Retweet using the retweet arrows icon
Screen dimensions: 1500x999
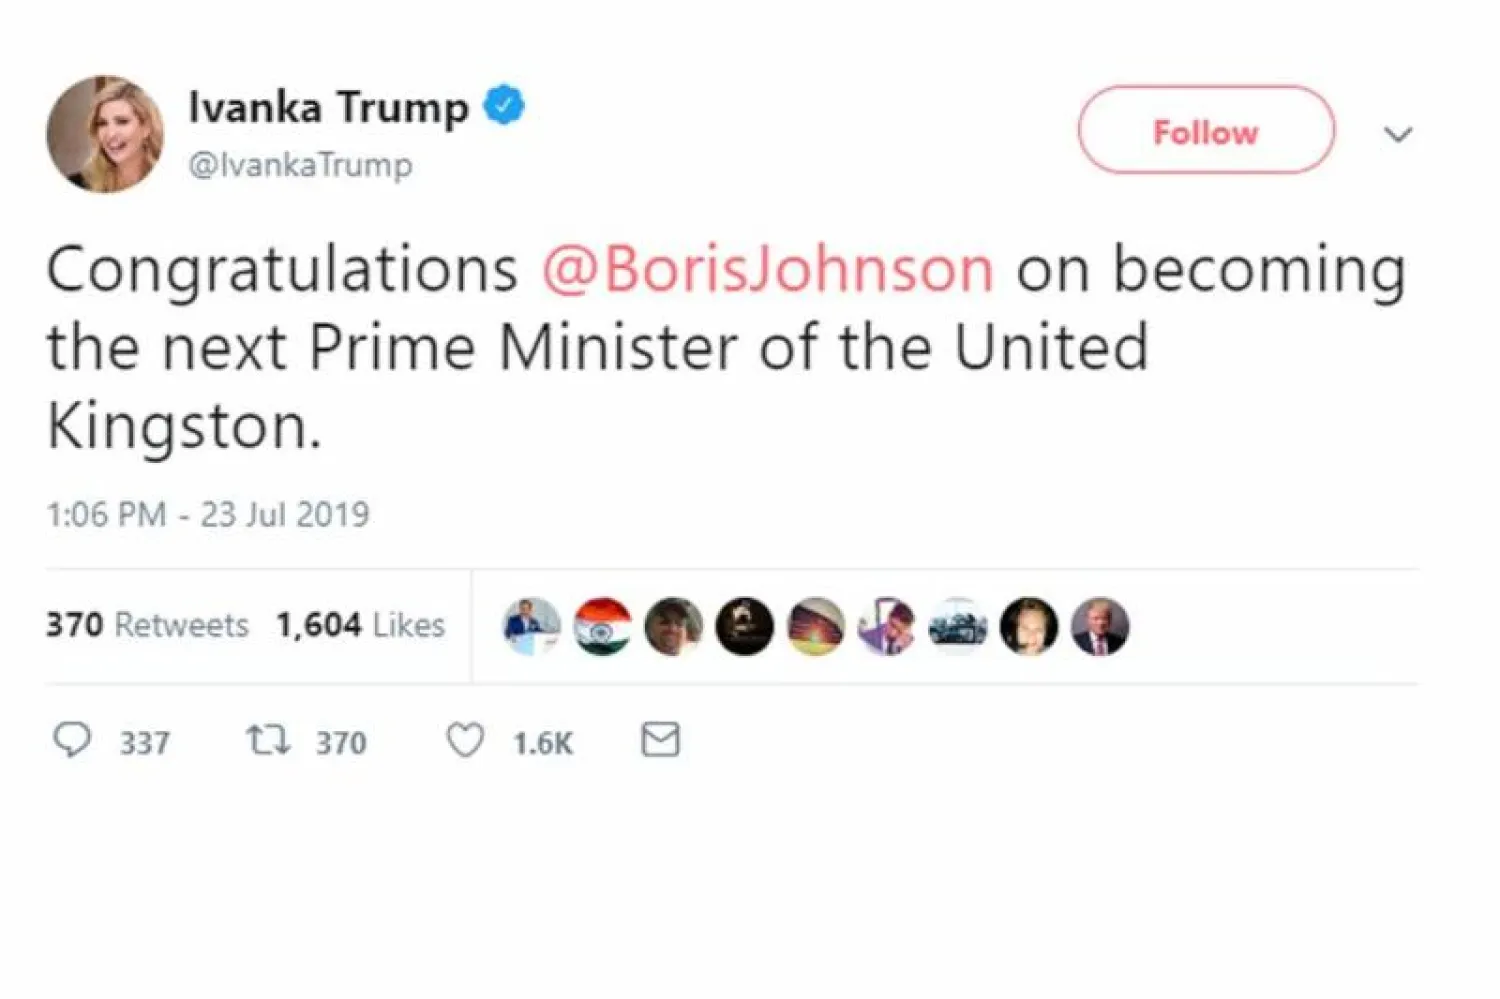coord(268,740)
